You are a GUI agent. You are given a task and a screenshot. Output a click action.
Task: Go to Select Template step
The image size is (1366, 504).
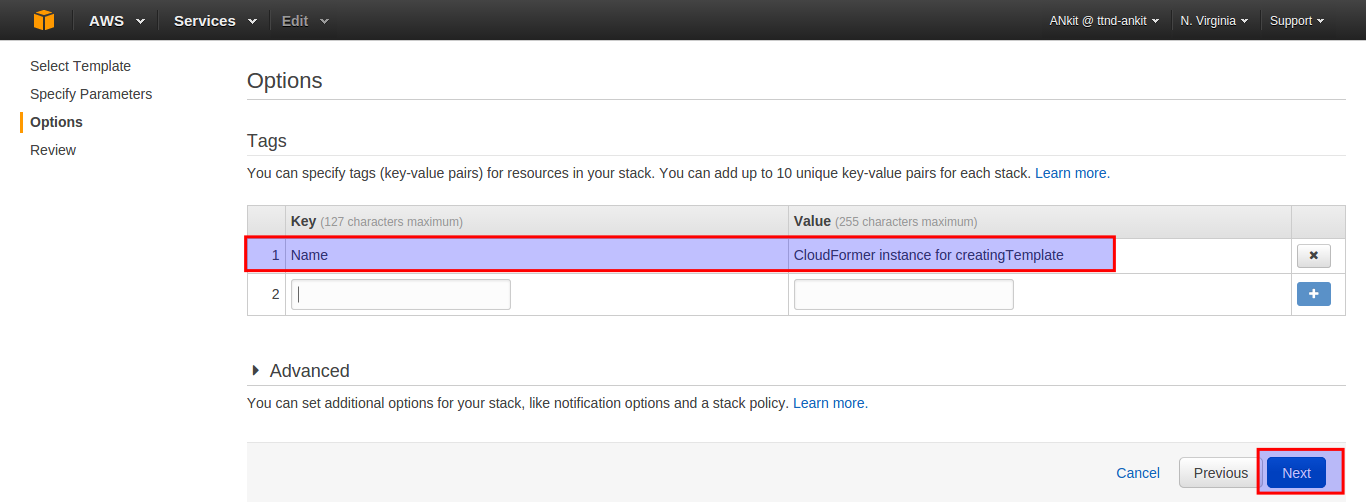(80, 66)
